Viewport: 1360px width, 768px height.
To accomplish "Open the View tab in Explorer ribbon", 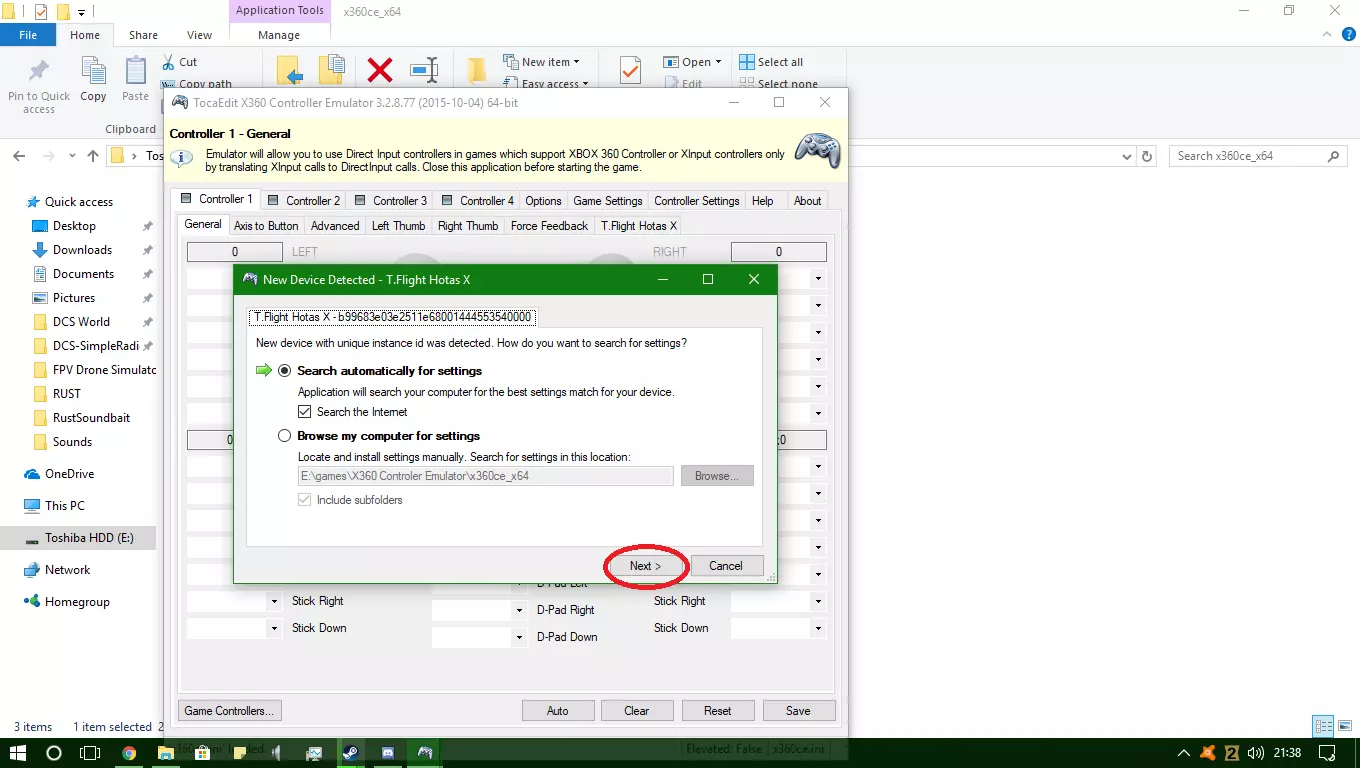I will pyautogui.click(x=200, y=35).
